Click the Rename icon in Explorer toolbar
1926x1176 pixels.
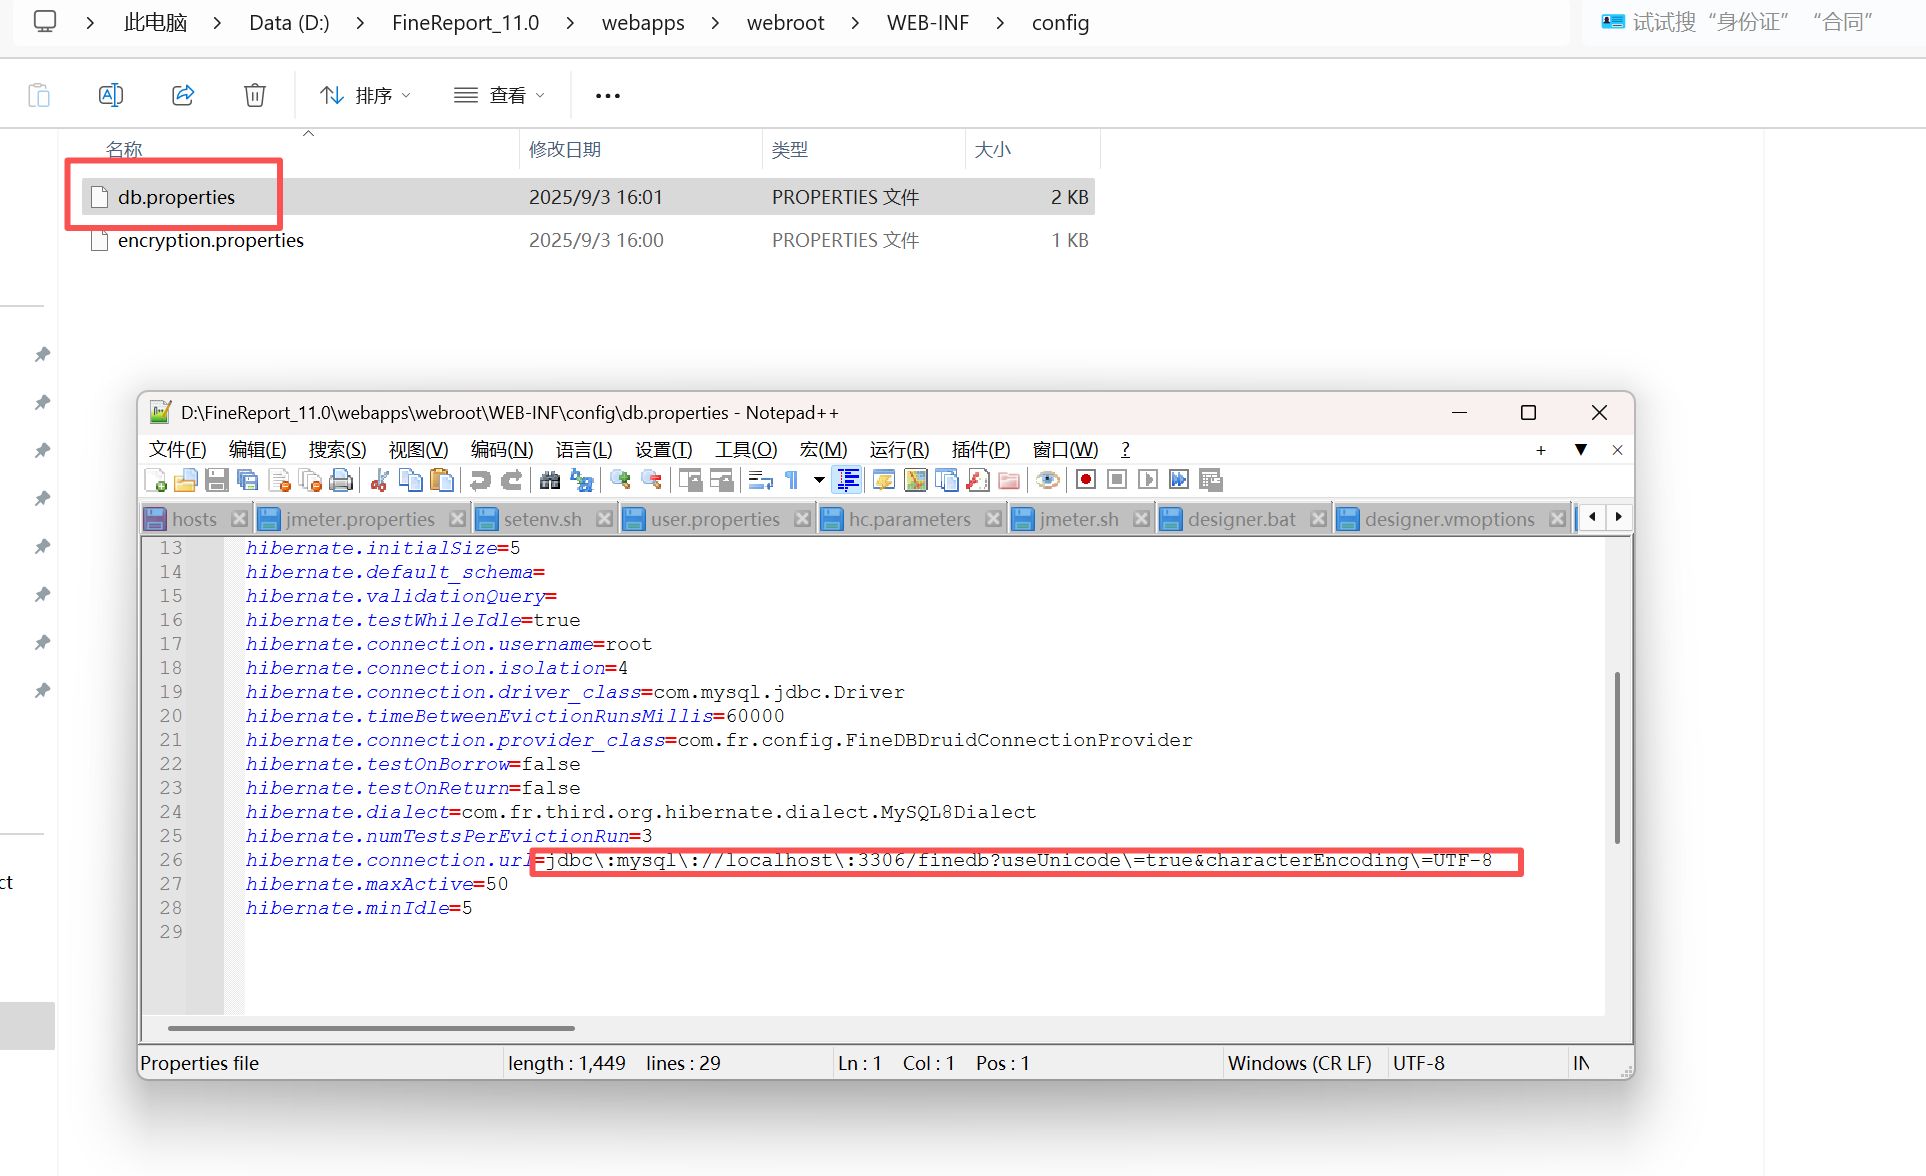click(x=111, y=95)
